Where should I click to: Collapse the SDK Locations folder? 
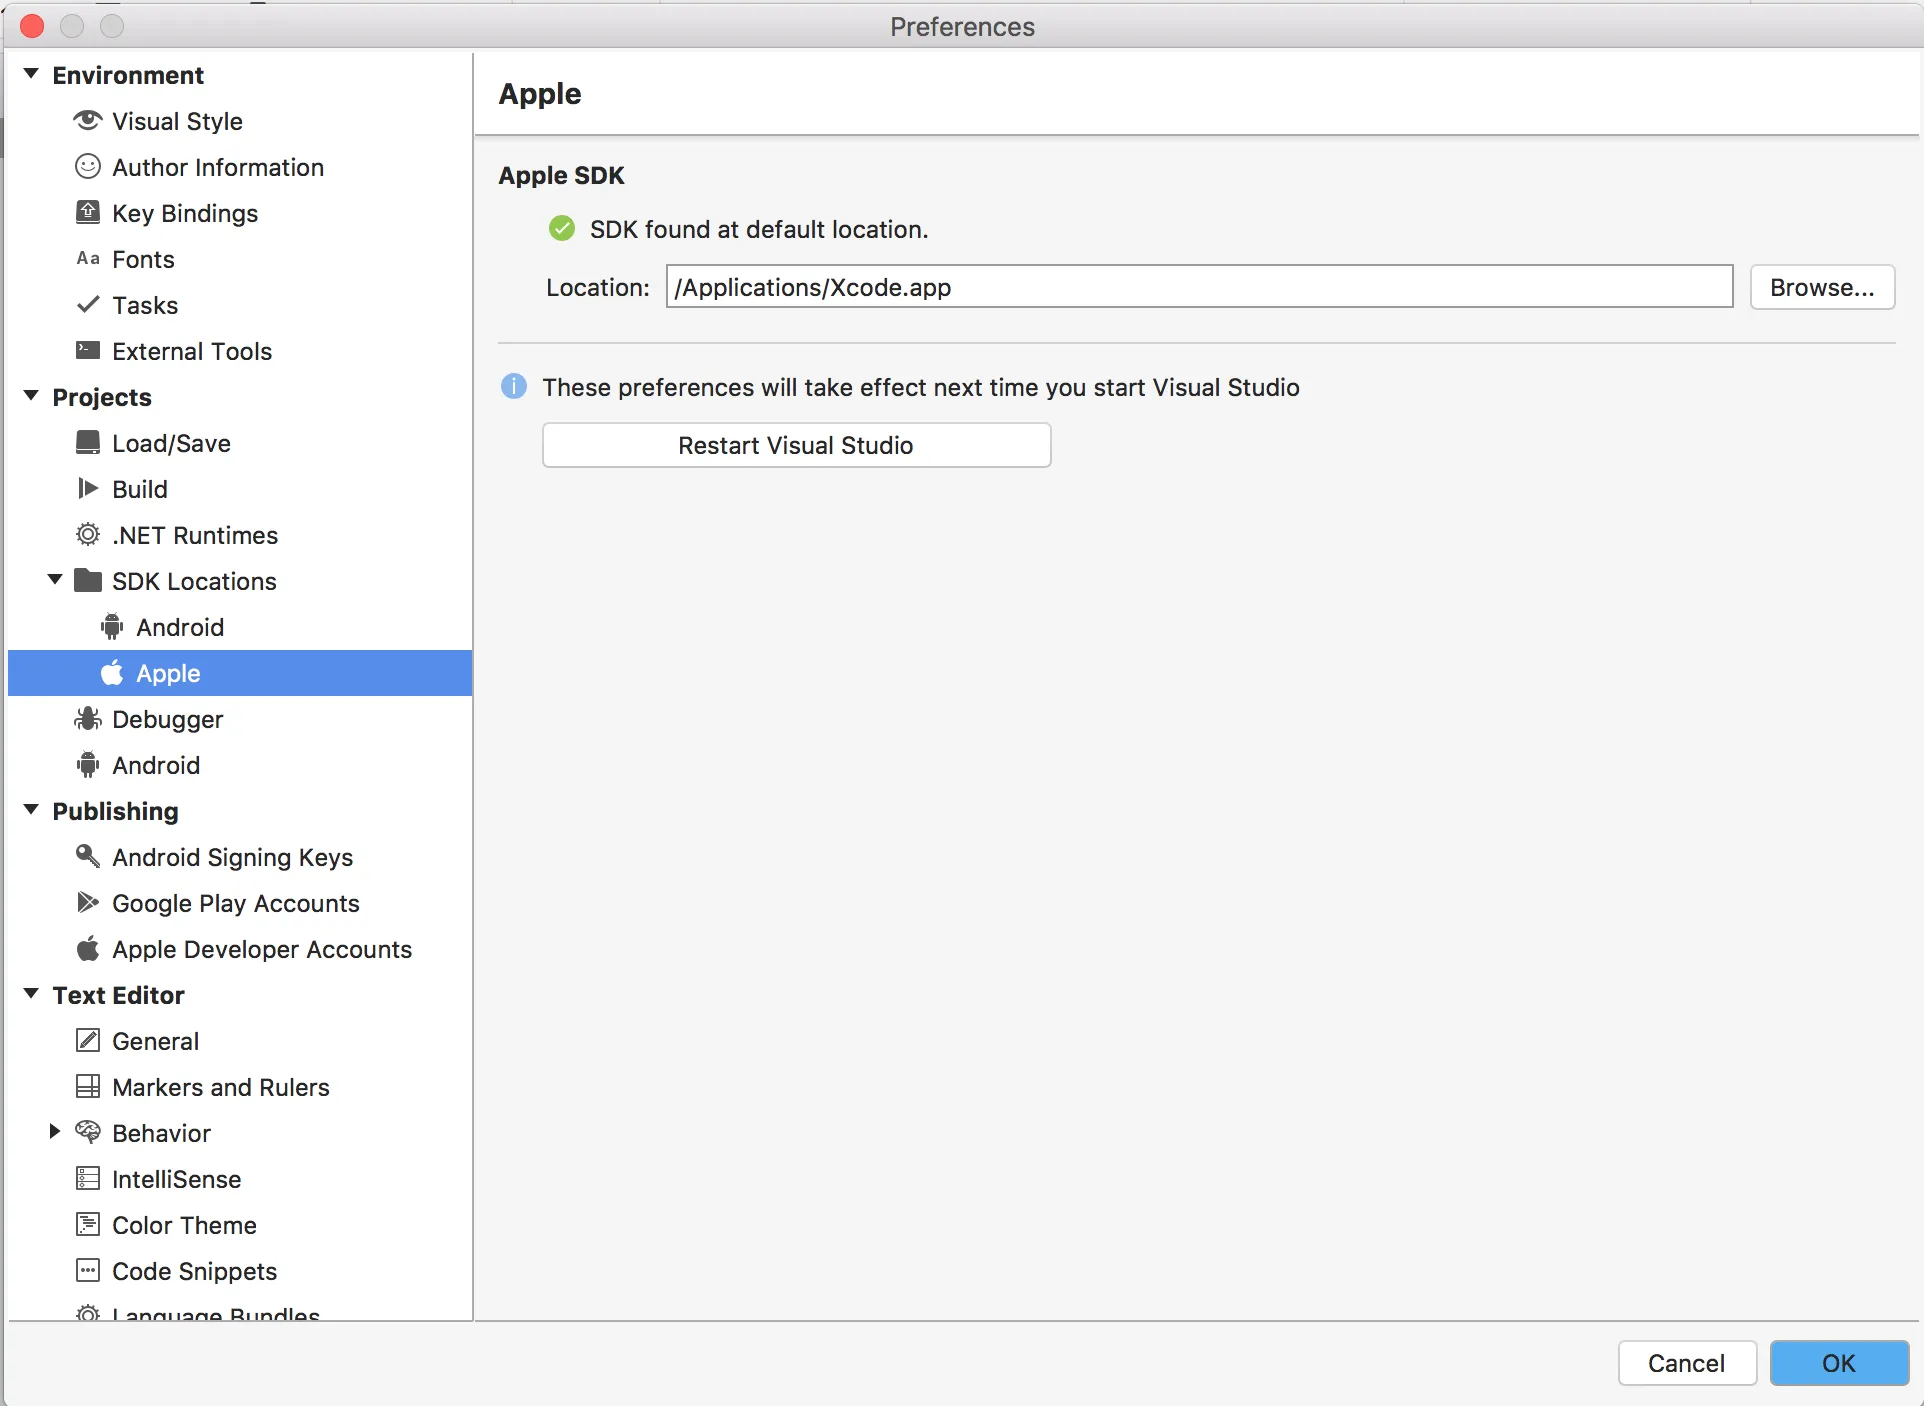[55, 581]
